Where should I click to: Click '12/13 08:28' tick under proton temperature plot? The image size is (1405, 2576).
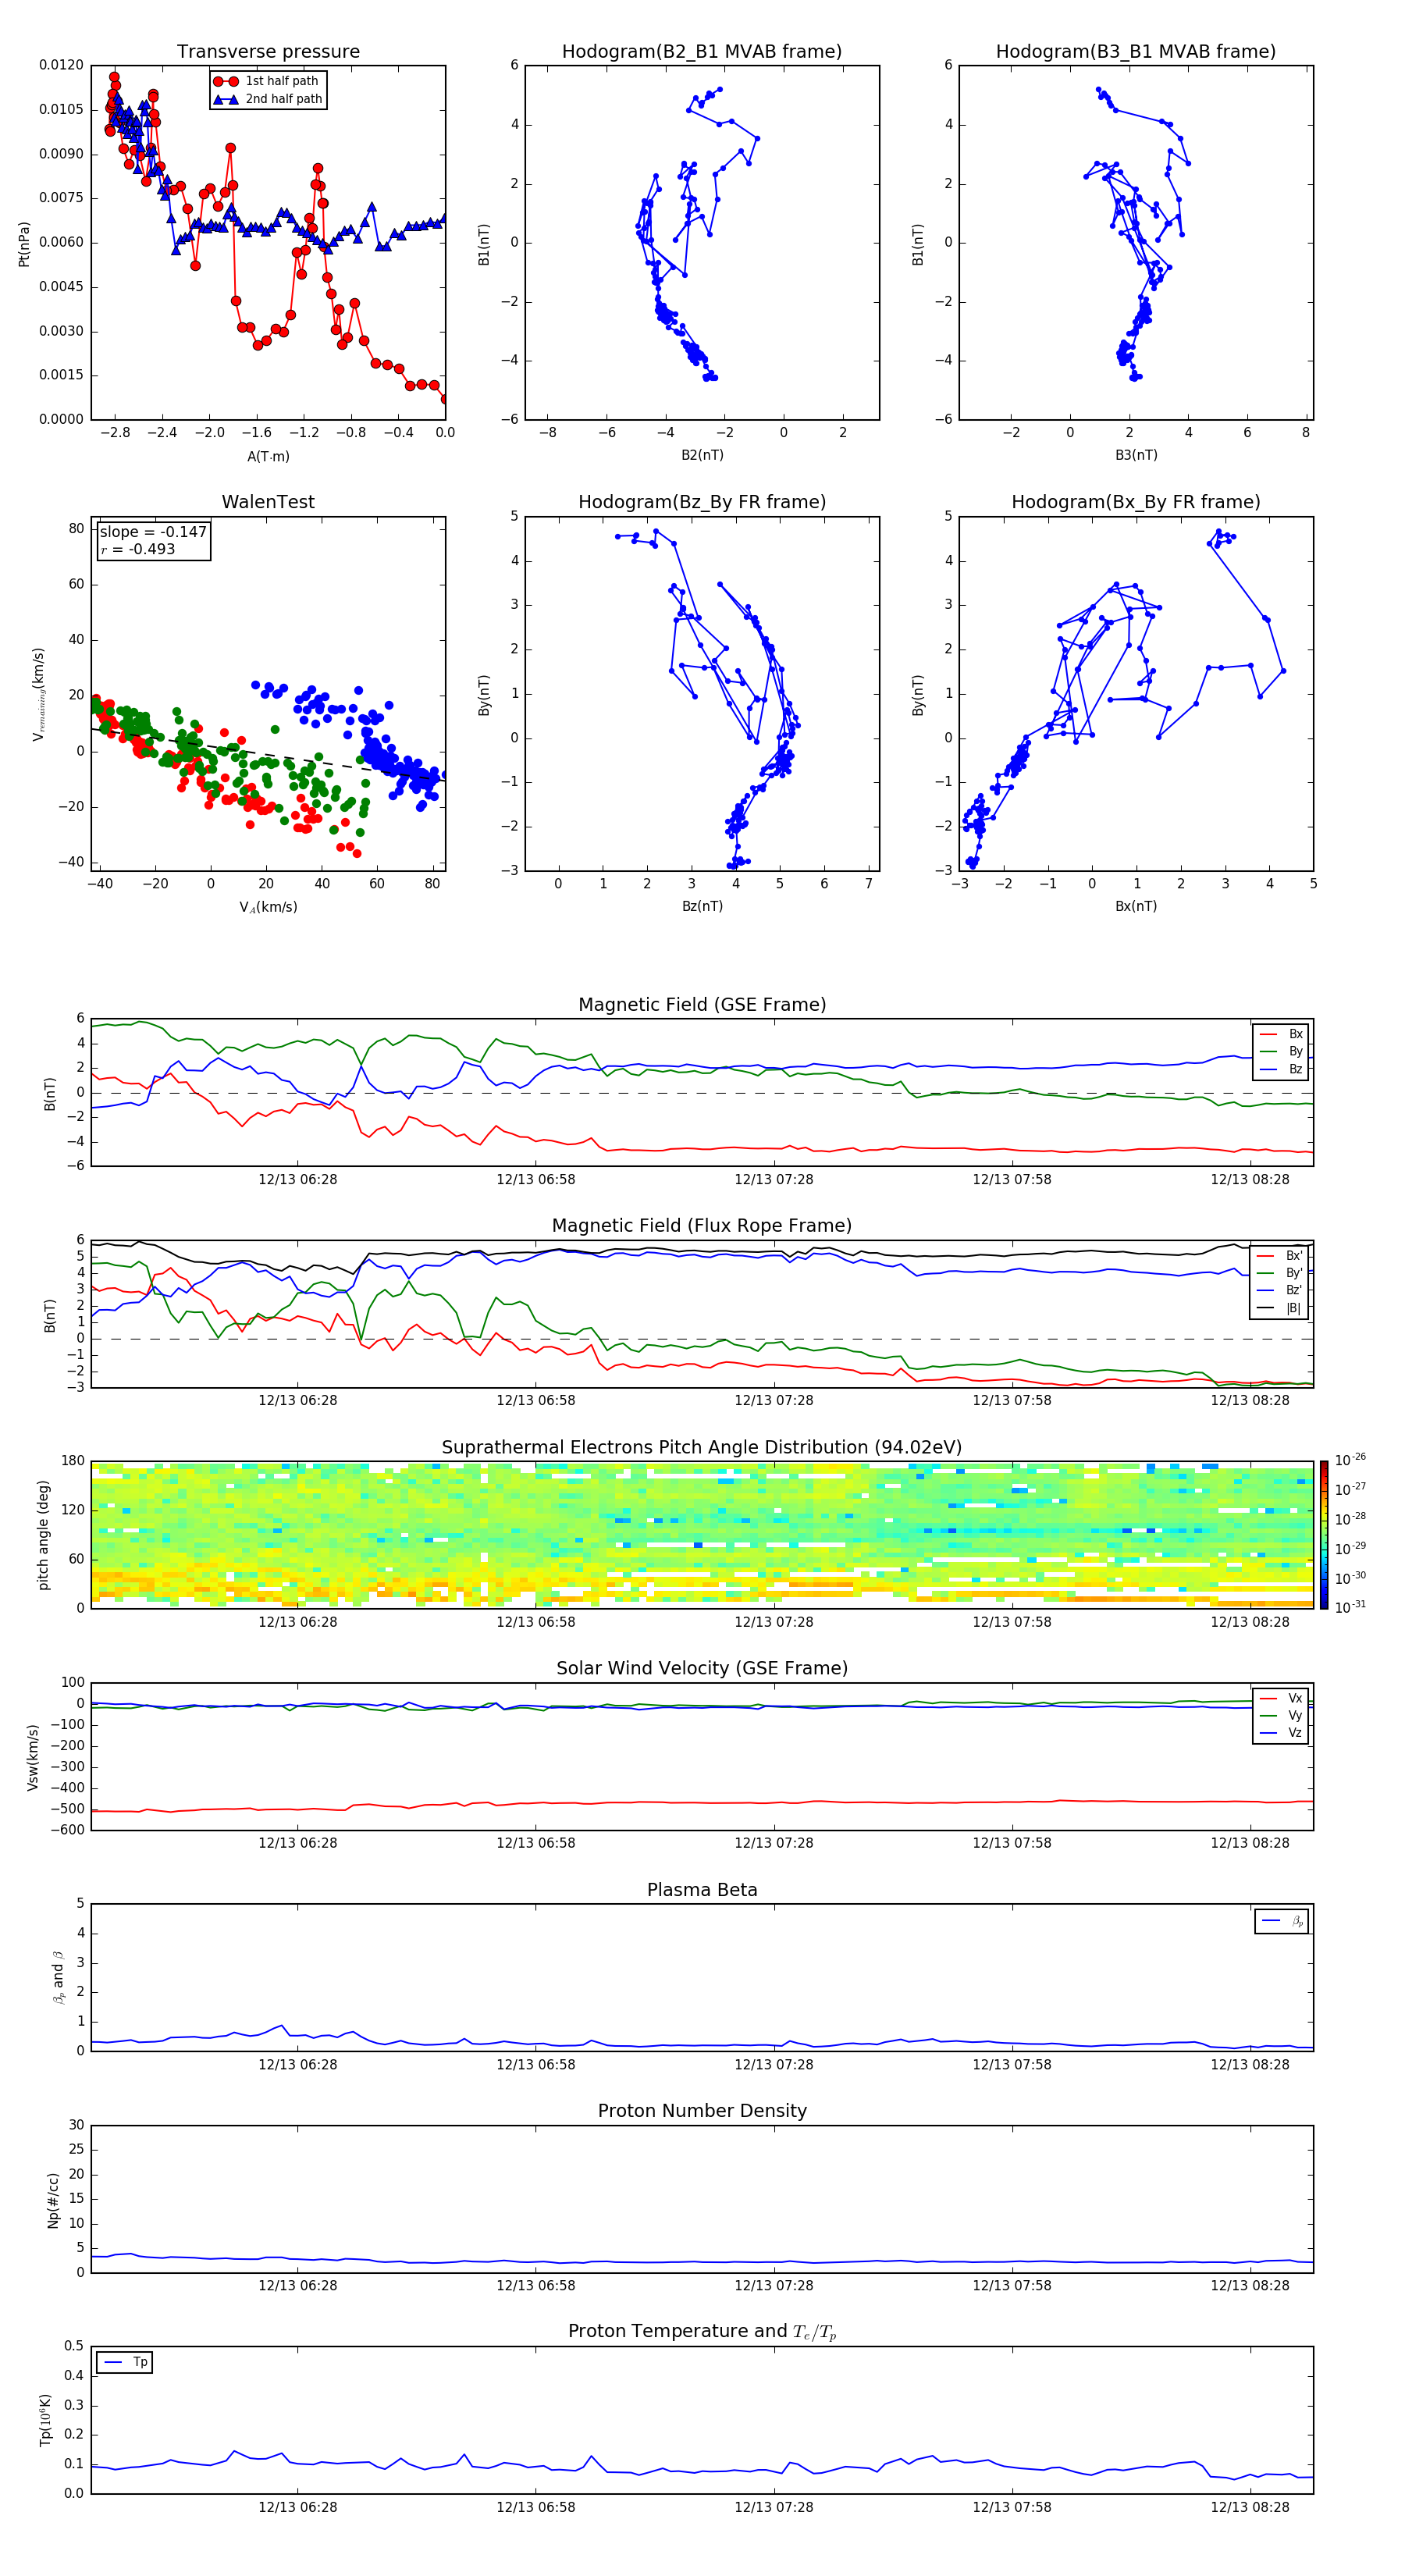click(x=1250, y=2507)
